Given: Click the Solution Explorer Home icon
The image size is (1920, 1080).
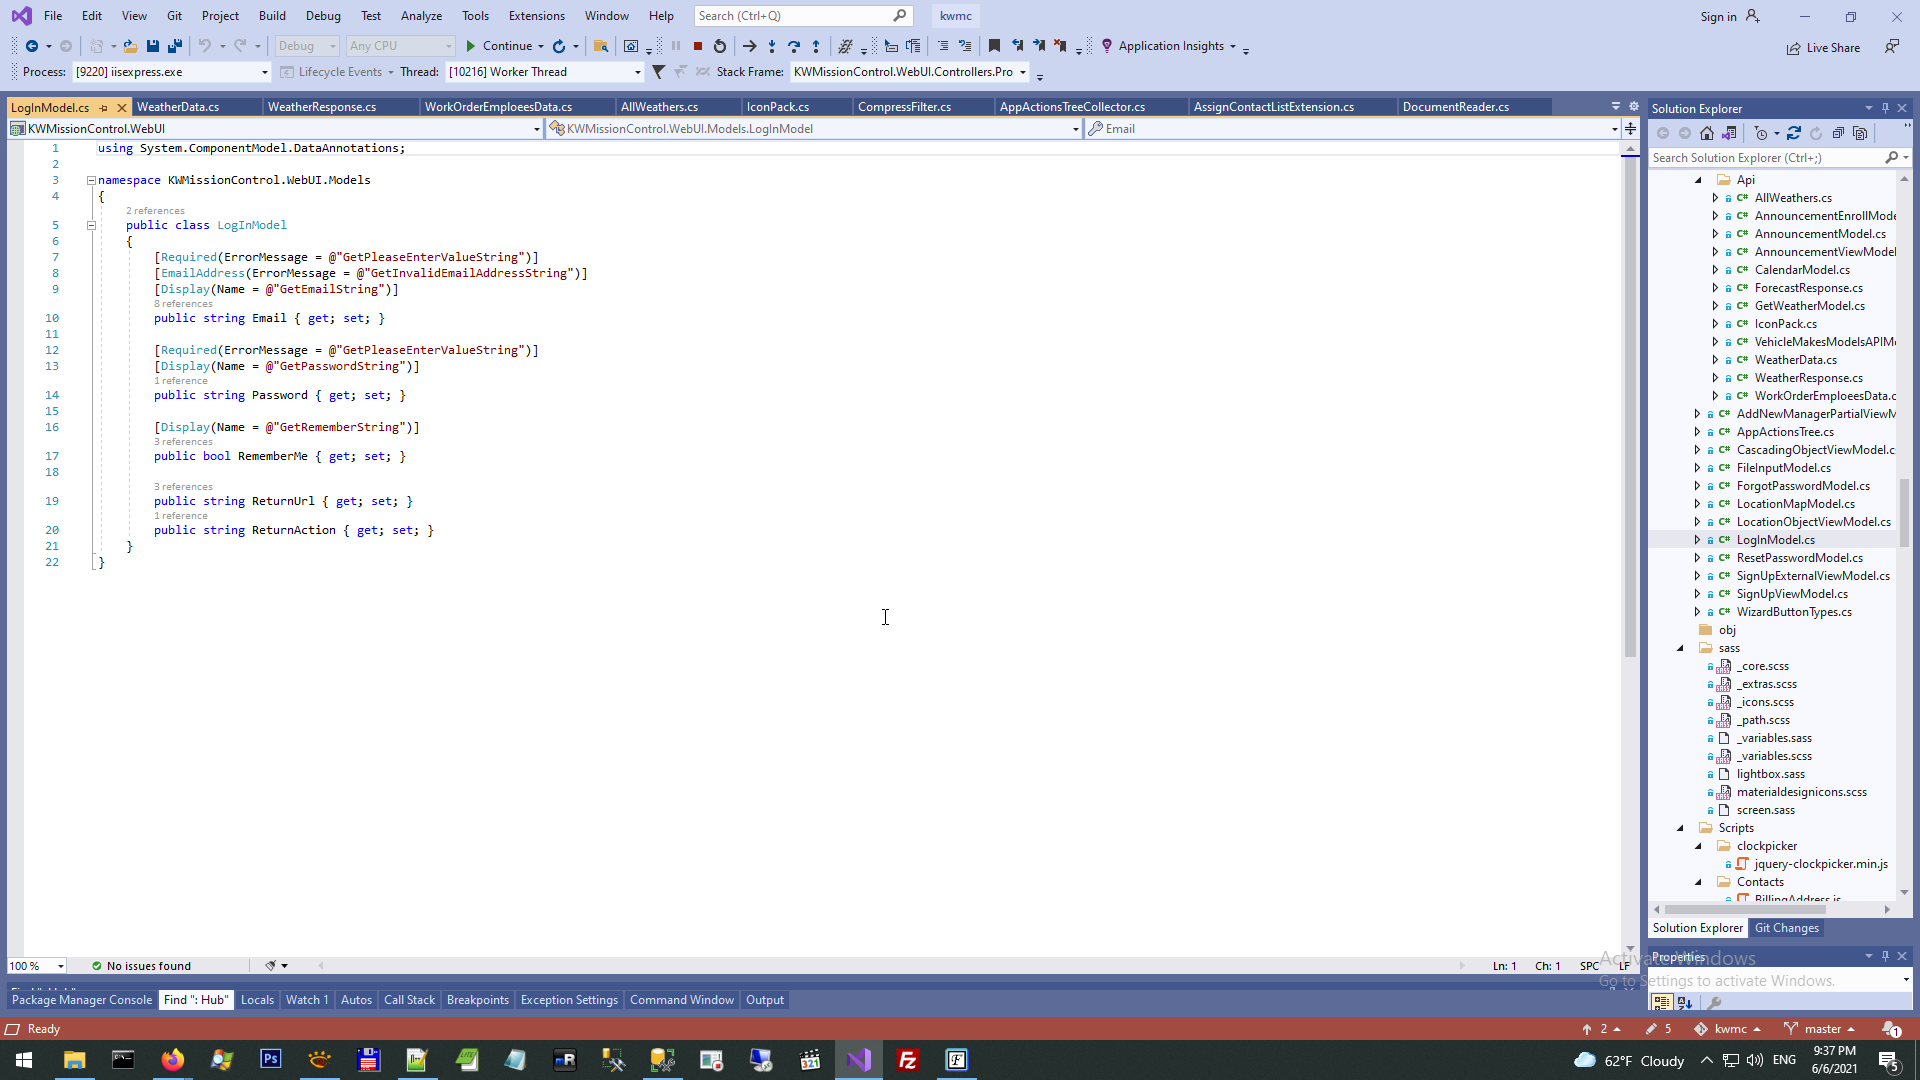Looking at the screenshot, I should pos(1707,133).
